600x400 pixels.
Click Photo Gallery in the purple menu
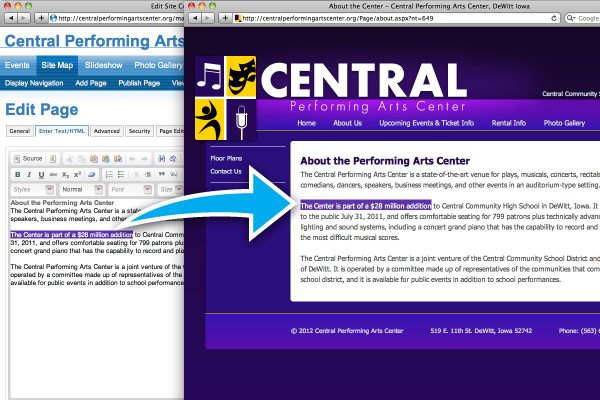[564, 123]
